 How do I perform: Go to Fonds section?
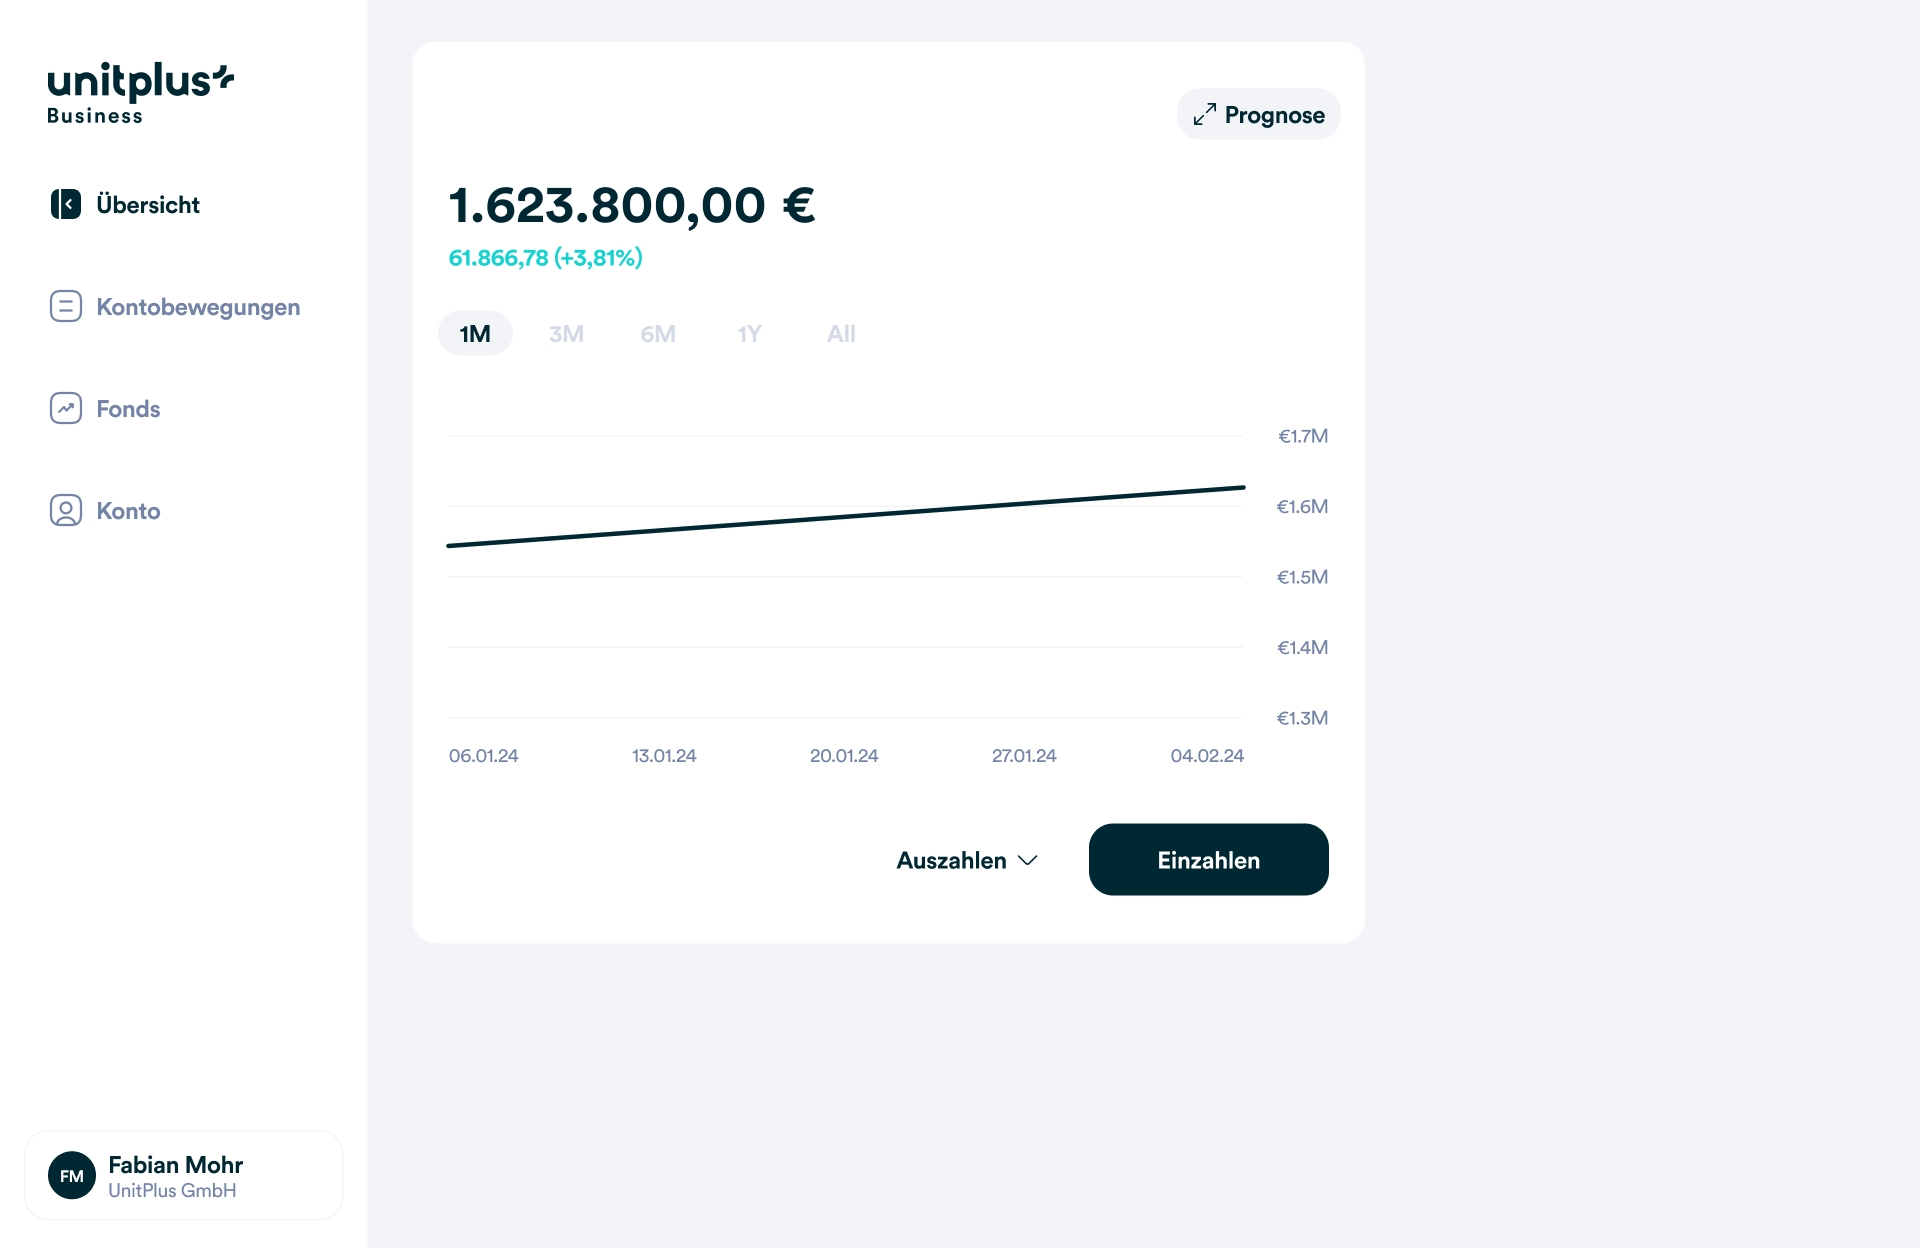tap(128, 409)
